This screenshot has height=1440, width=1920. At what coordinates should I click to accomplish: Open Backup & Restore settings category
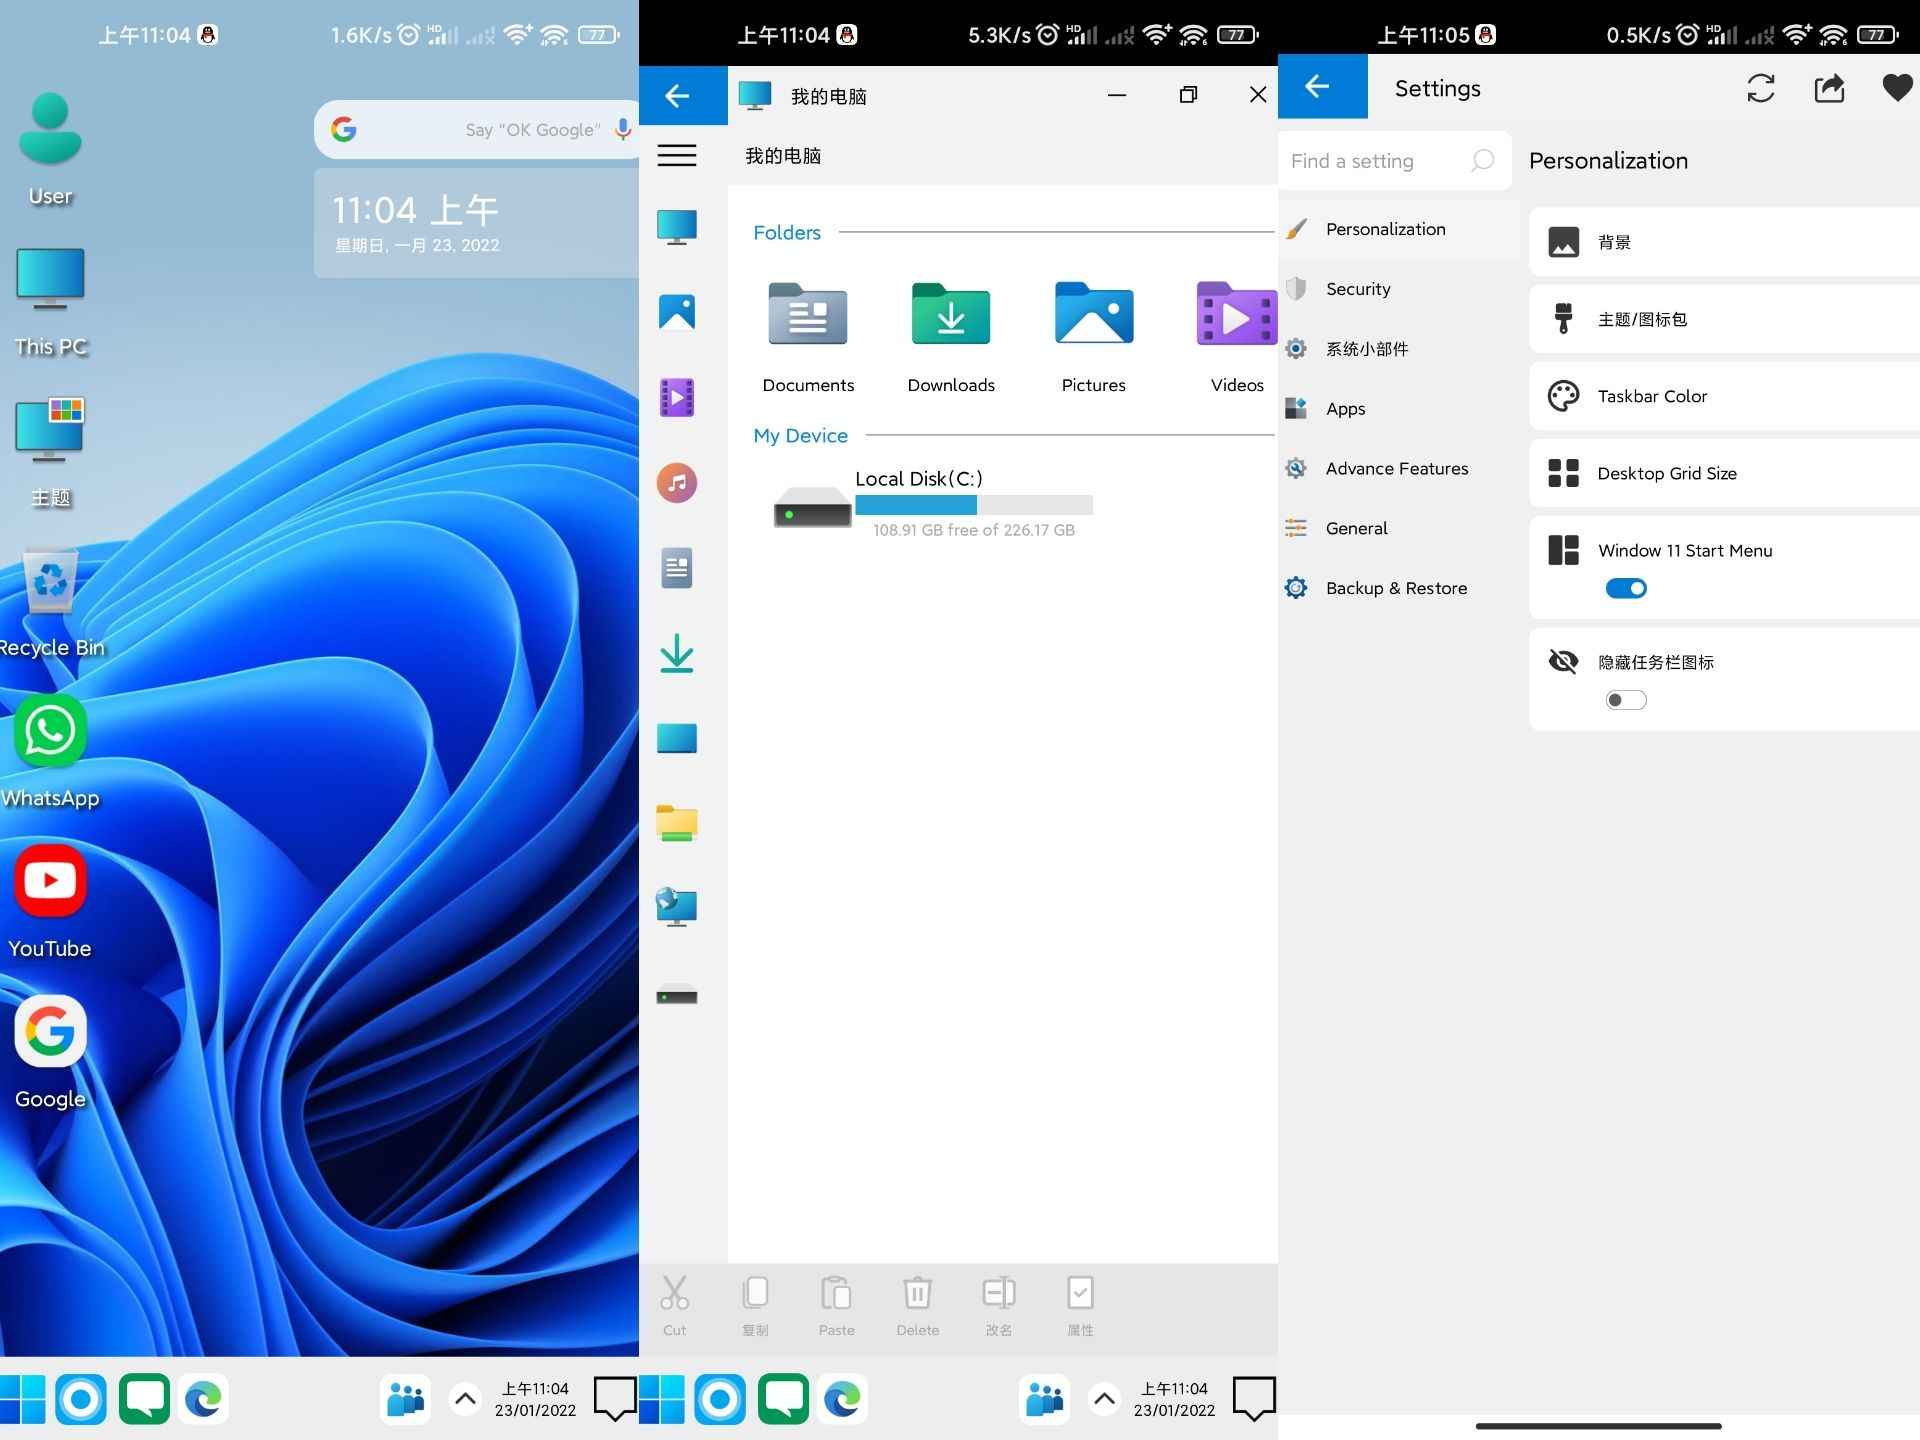point(1396,587)
